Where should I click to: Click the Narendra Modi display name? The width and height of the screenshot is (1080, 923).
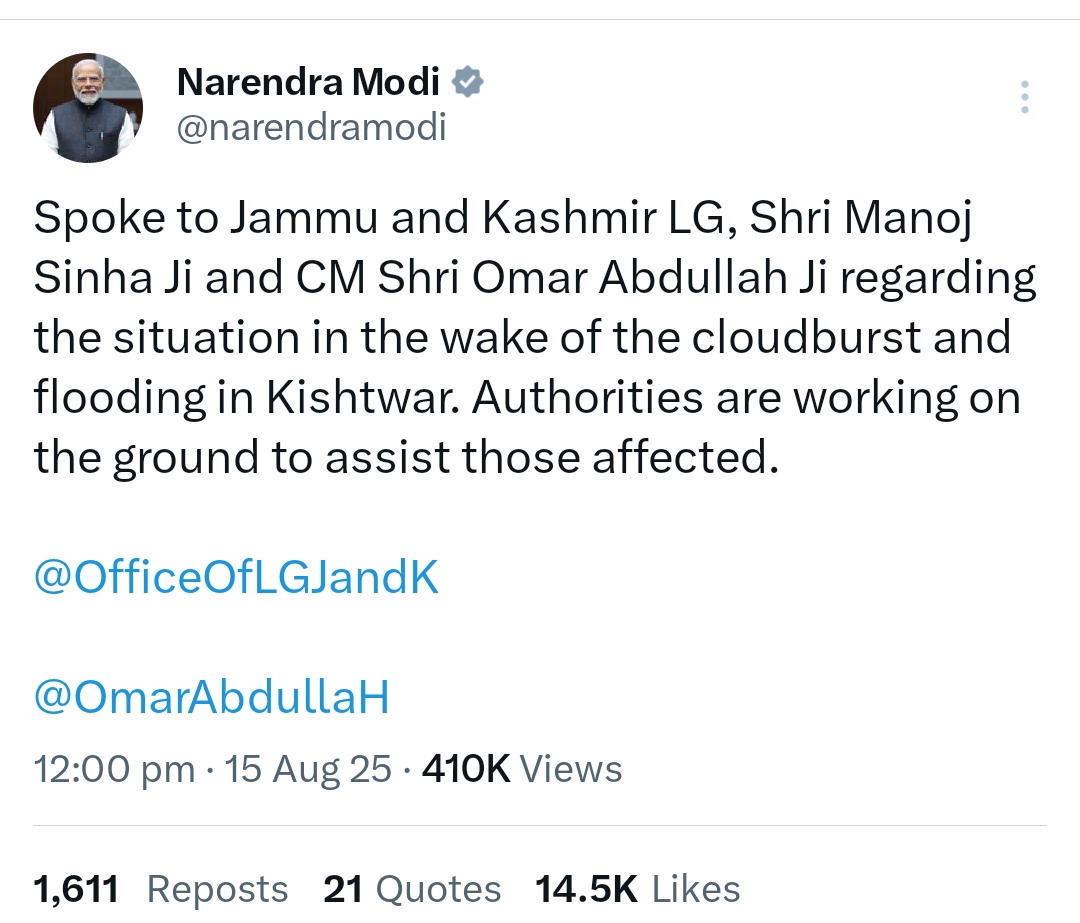[309, 83]
